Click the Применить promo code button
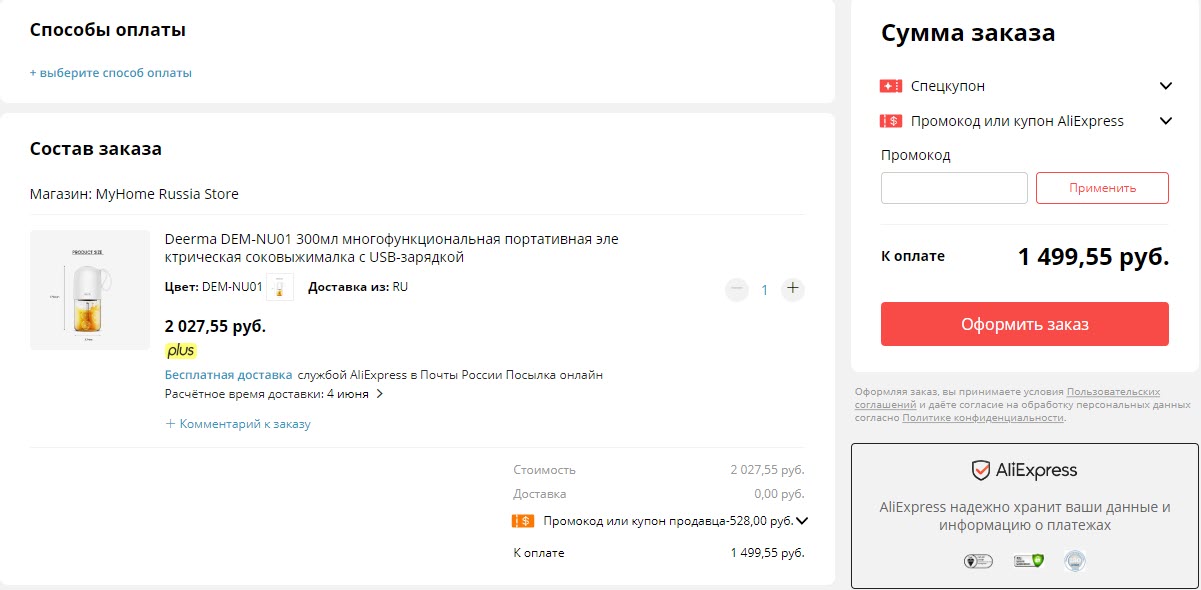The height and width of the screenshot is (590, 1201). pyautogui.click(x=1102, y=188)
